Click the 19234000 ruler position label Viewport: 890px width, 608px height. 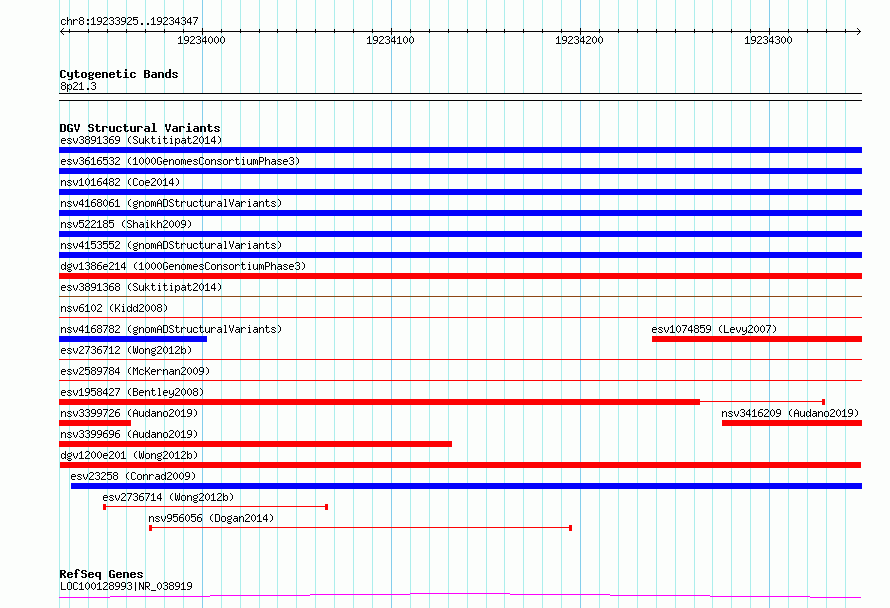(201, 40)
